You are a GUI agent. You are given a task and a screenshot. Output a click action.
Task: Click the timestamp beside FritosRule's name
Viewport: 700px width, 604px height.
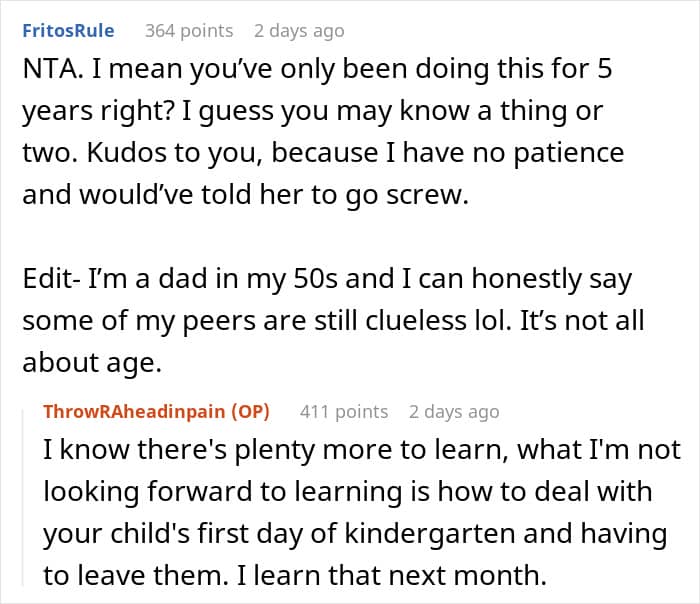click(299, 30)
